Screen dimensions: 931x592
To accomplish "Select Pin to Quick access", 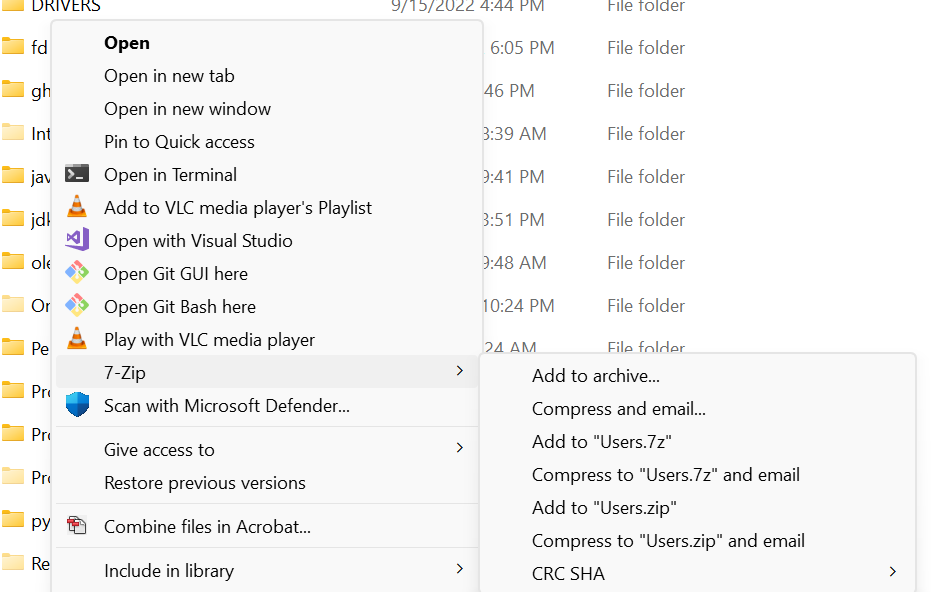I will 179,142.
